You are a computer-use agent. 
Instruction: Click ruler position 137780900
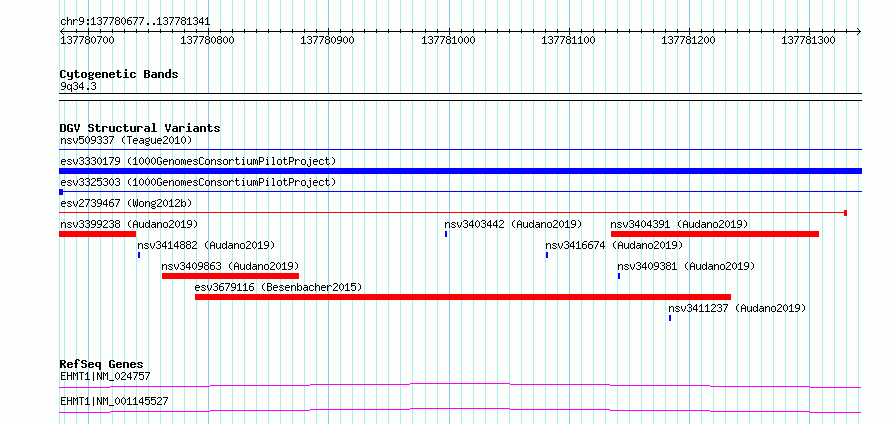click(328, 40)
